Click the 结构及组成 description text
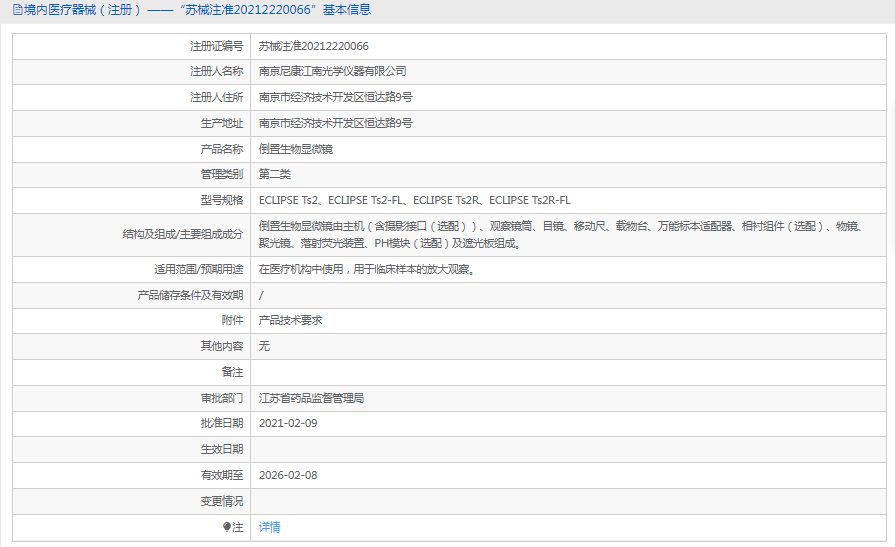The width and height of the screenshot is (895, 547). pos(561,235)
